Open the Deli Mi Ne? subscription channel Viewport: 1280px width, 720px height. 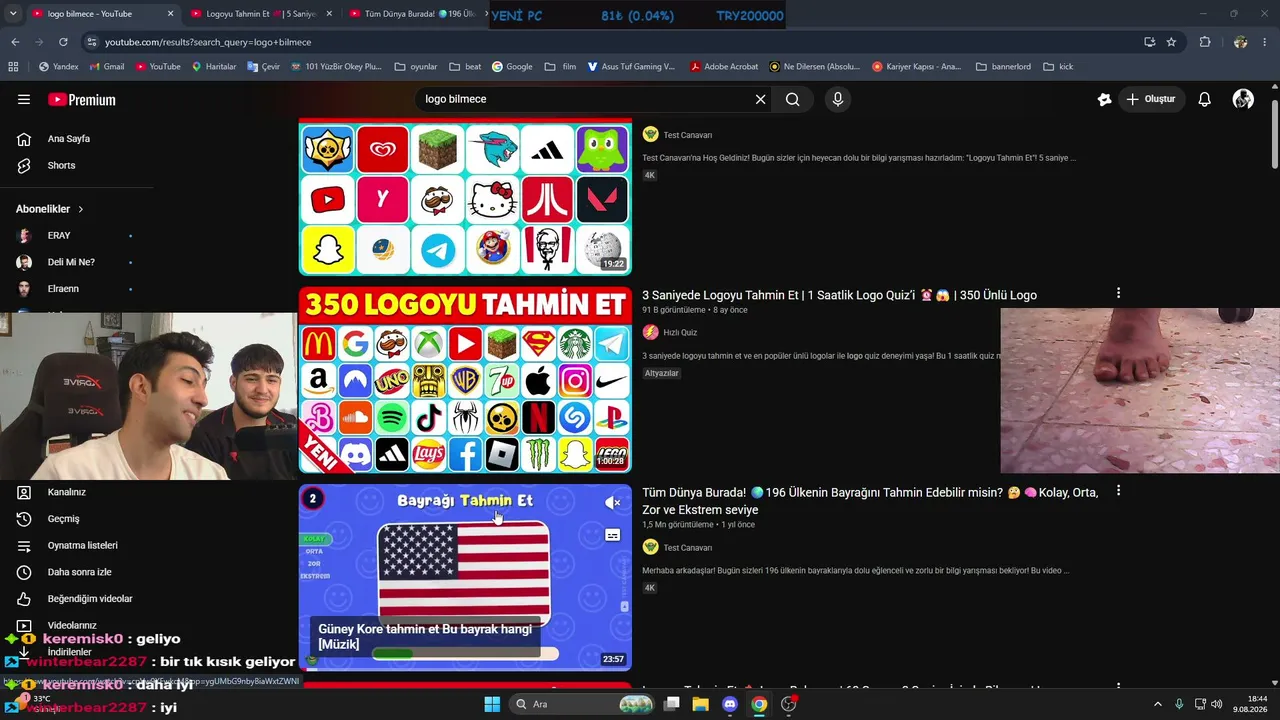coord(71,262)
